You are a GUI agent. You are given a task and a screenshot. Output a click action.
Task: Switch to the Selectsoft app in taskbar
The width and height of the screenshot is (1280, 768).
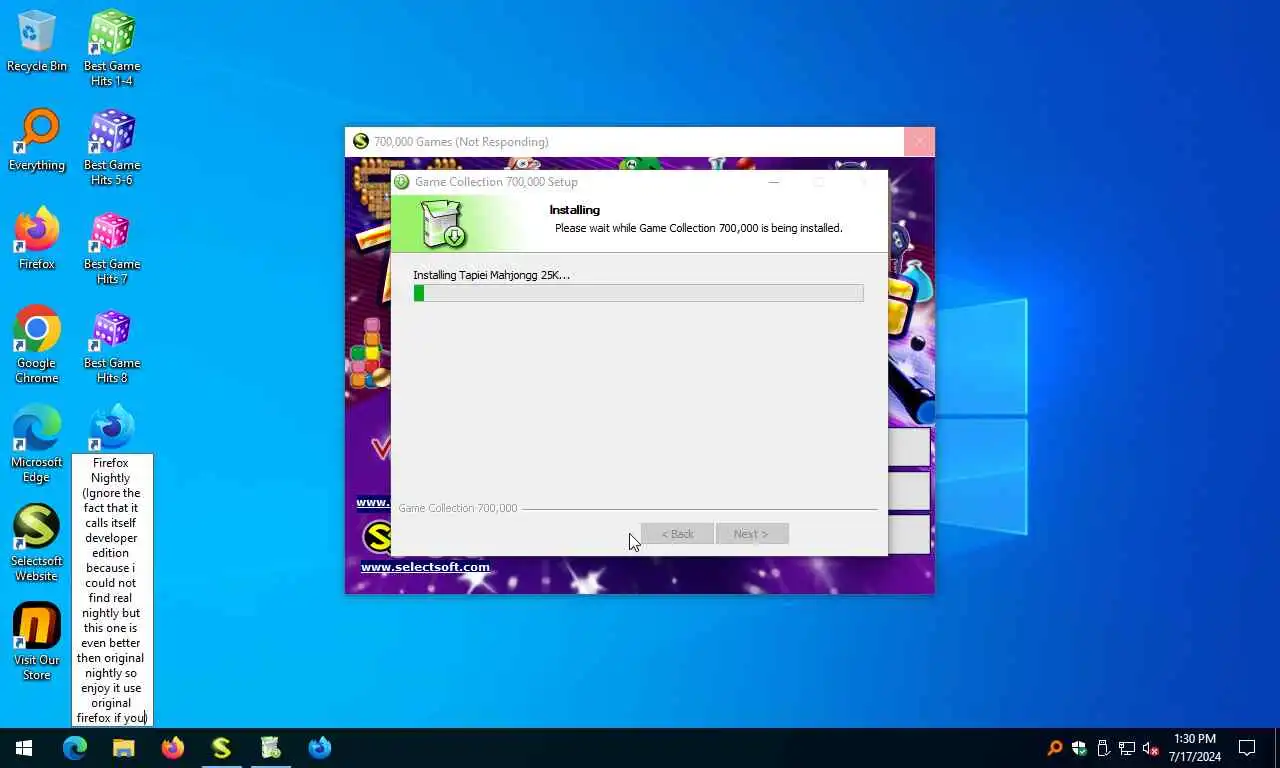(x=221, y=748)
